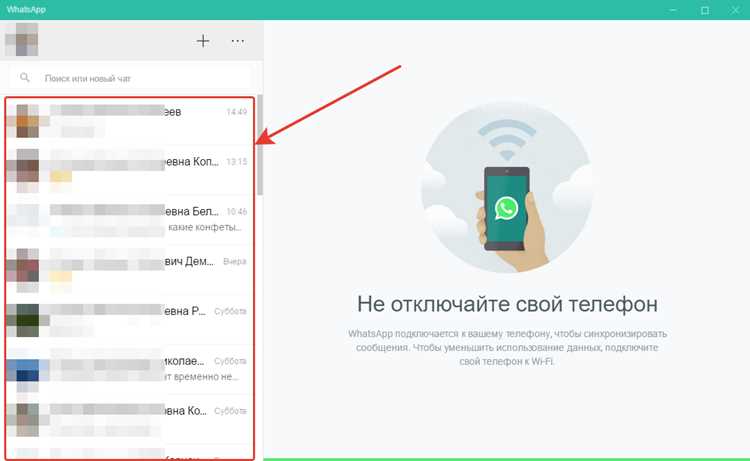Open the three-dots menu
750x461 pixels.
pyautogui.click(x=238, y=41)
